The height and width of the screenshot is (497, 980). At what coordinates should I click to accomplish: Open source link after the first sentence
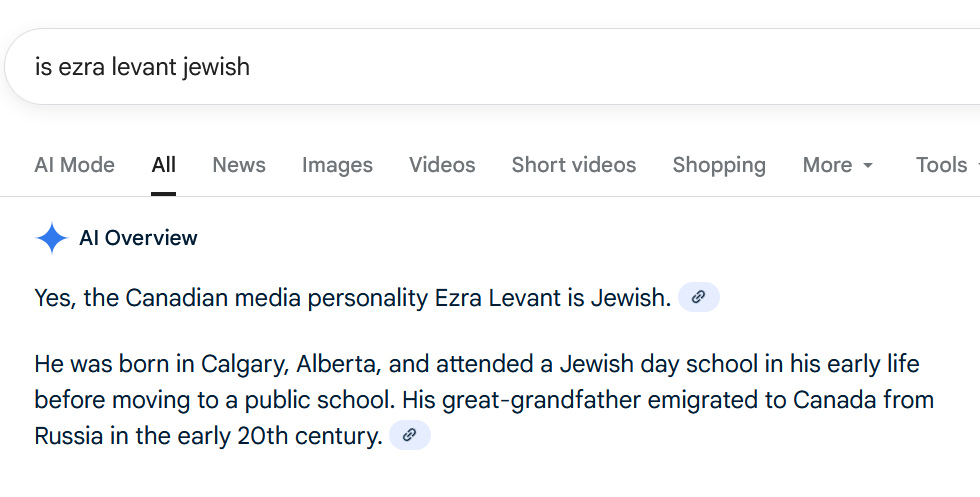click(699, 297)
